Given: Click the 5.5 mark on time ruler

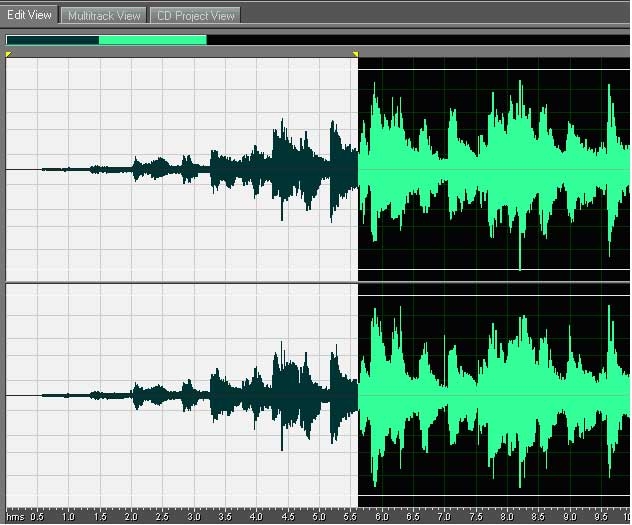Looking at the screenshot, I should coord(351,517).
